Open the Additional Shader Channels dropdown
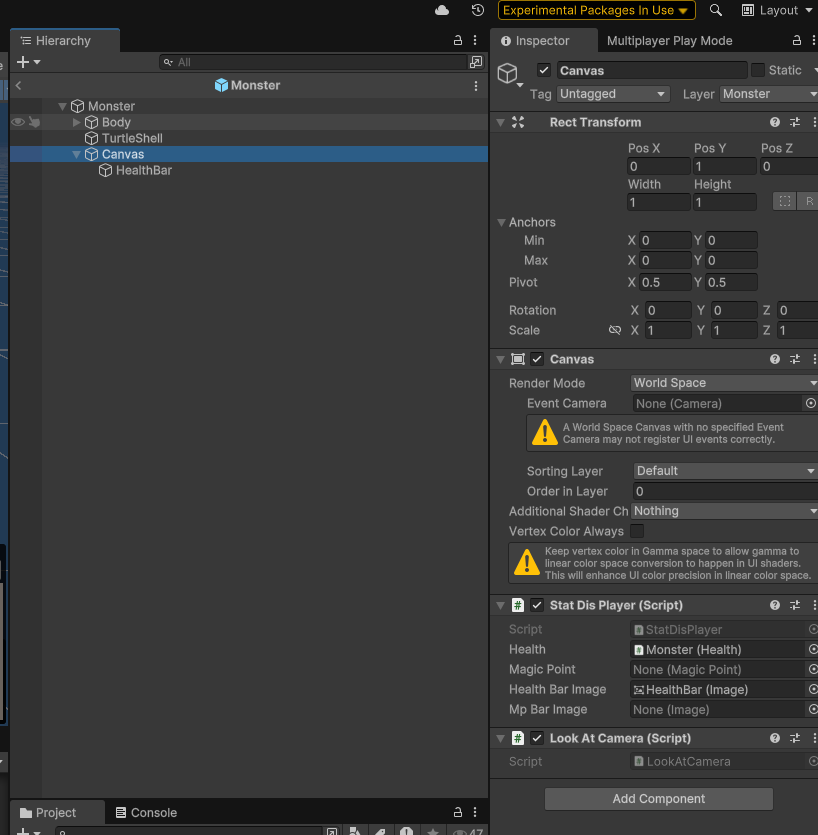The width and height of the screenshot is (818, 835). tap(724, 511)
